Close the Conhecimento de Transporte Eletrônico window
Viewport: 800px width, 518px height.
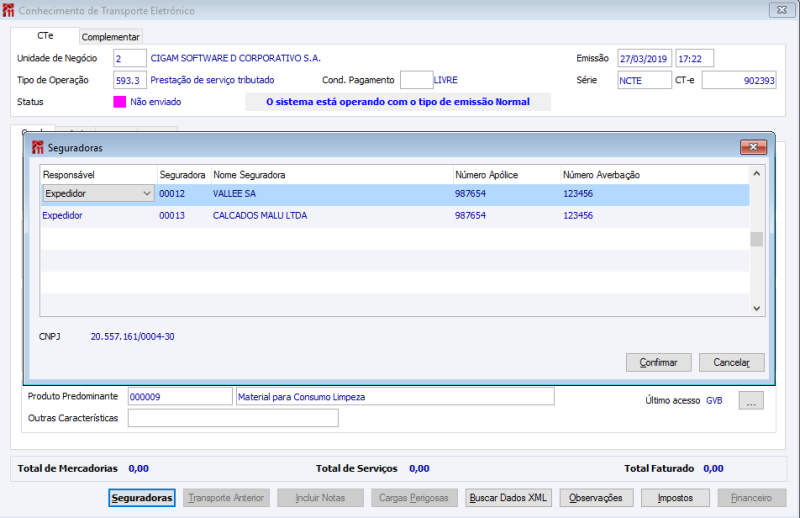(781, 10)
